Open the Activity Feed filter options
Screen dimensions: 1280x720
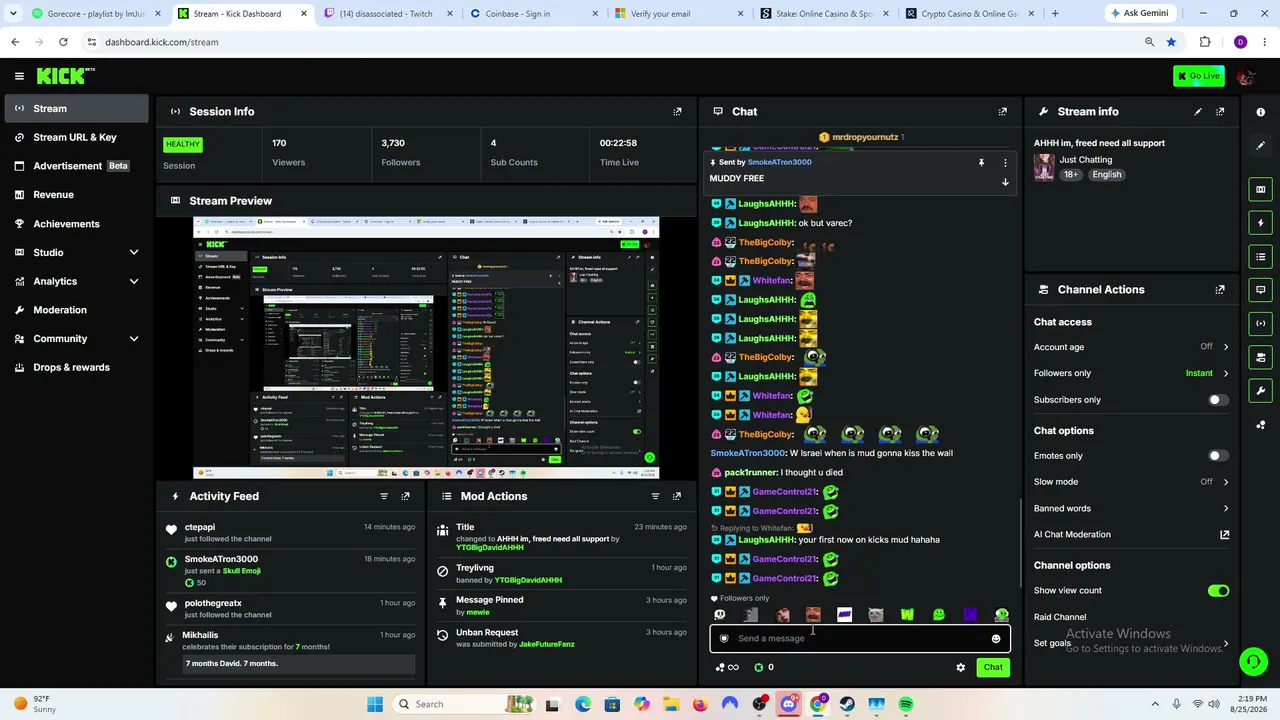point(384,496)
